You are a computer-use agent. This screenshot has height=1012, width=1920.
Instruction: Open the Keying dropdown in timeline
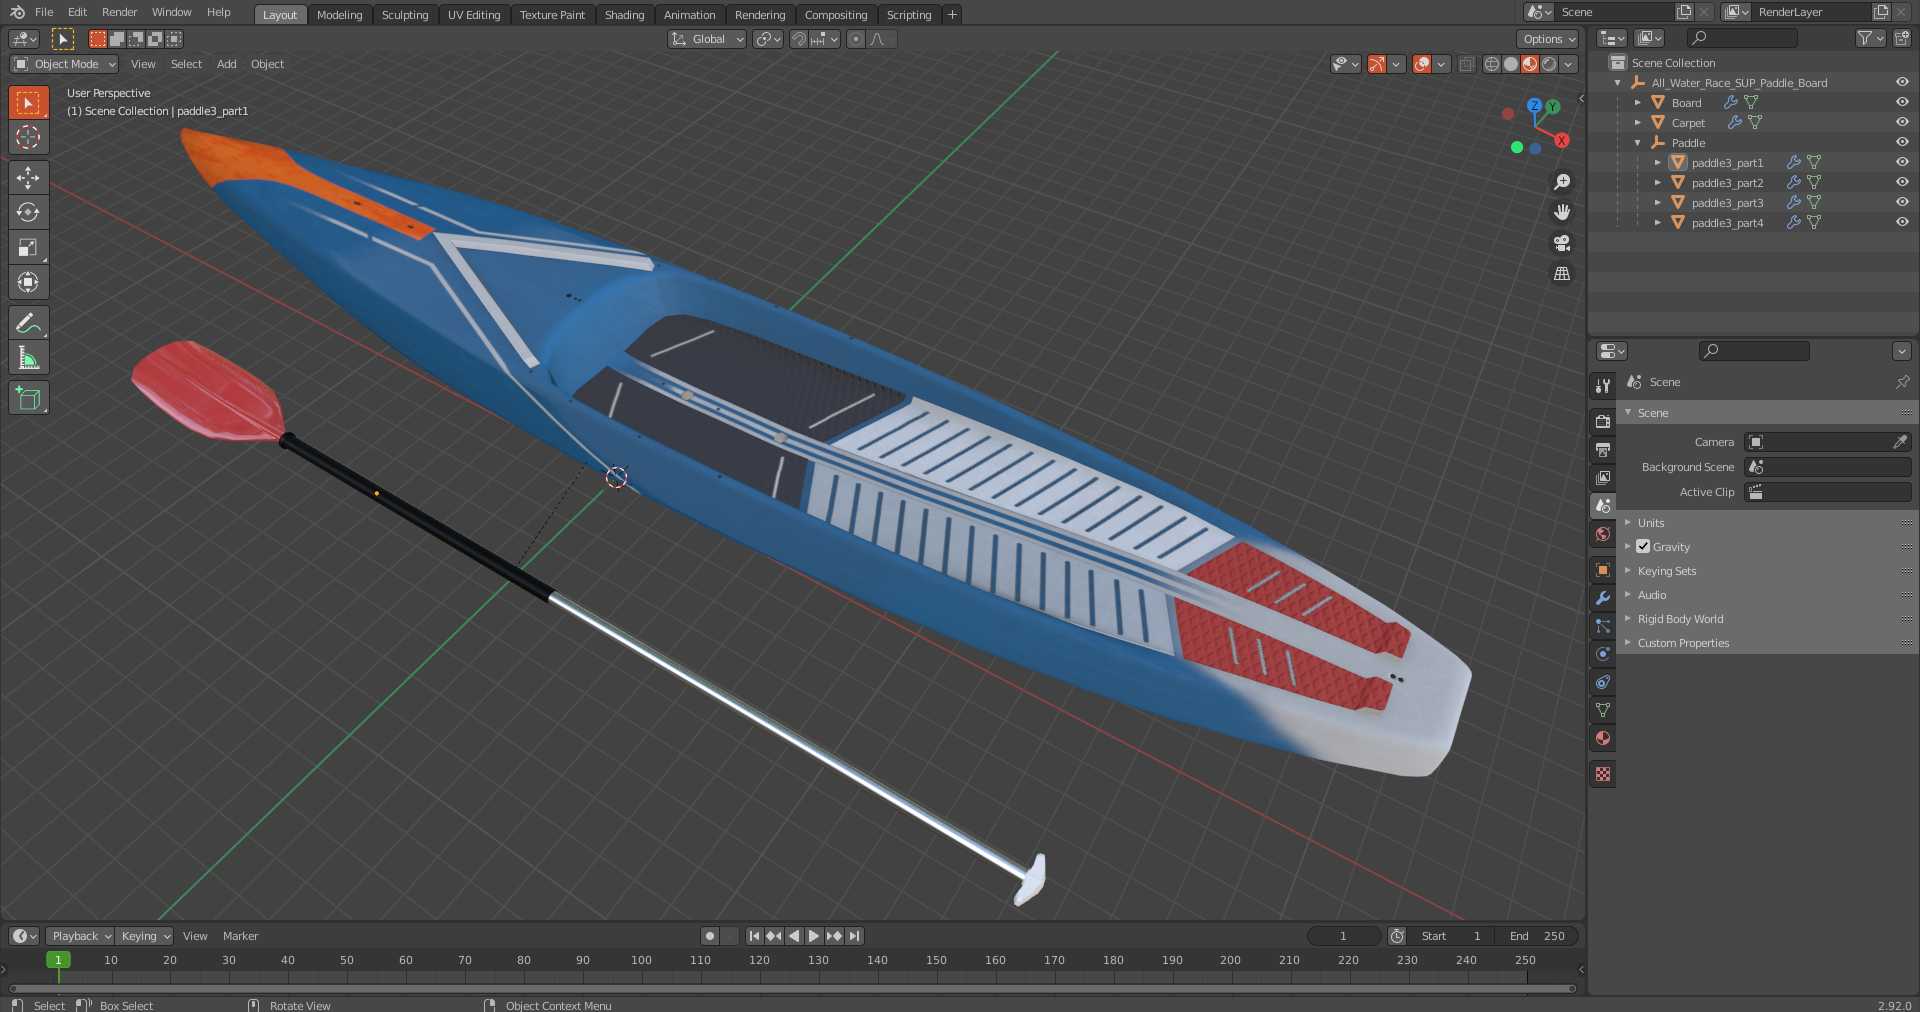[145, 936]
